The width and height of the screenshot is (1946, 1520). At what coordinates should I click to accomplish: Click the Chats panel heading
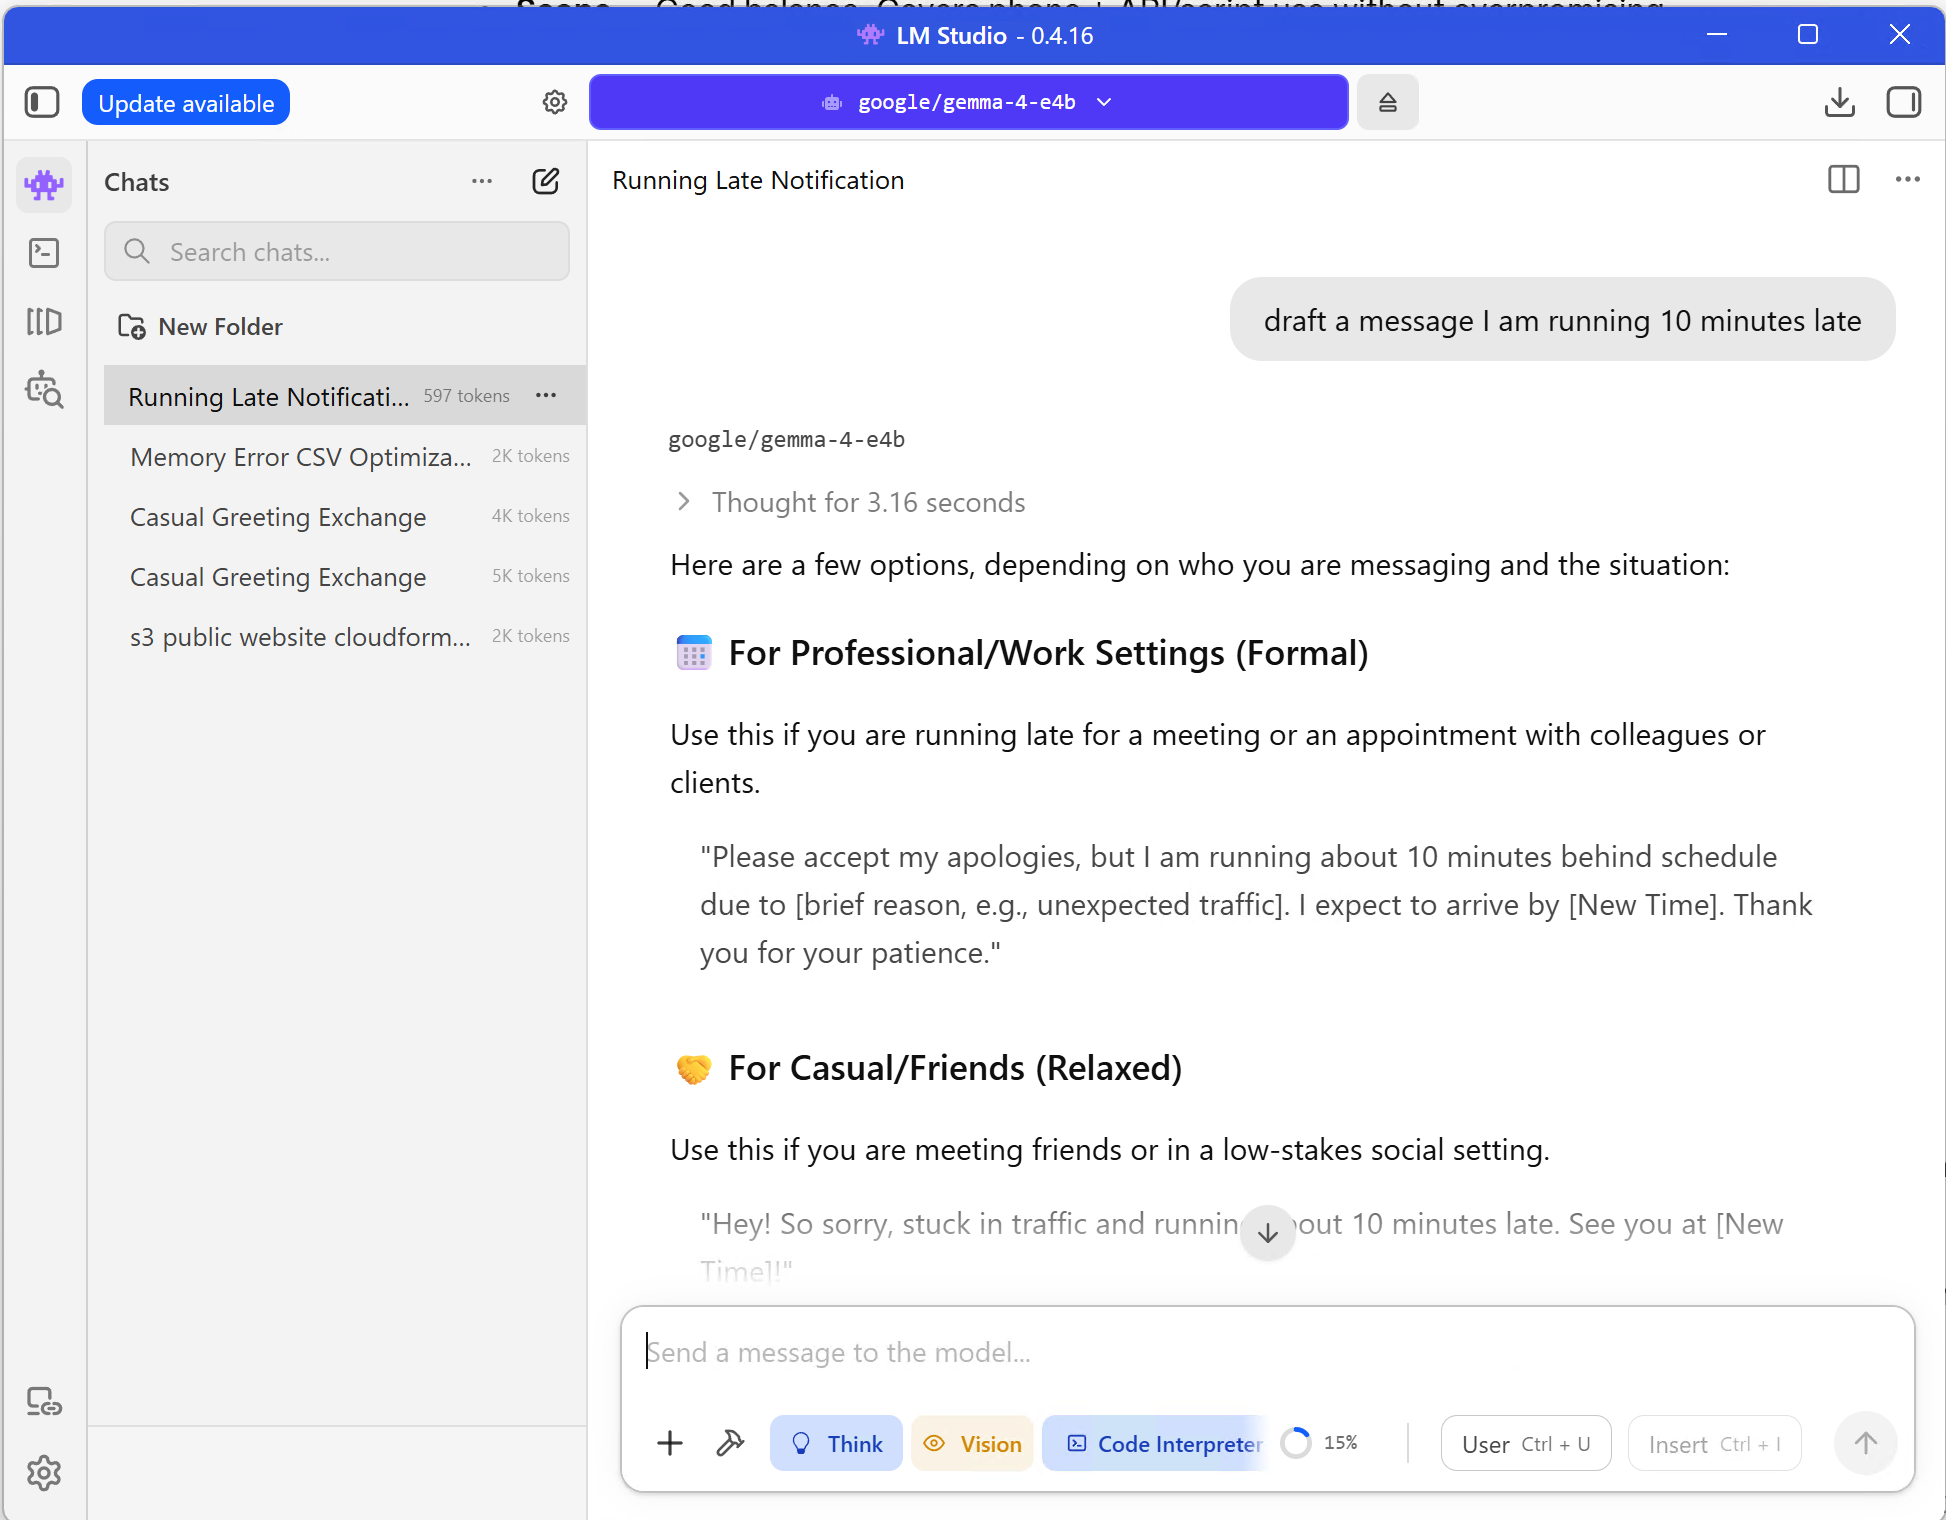click(x=137, y=182)
